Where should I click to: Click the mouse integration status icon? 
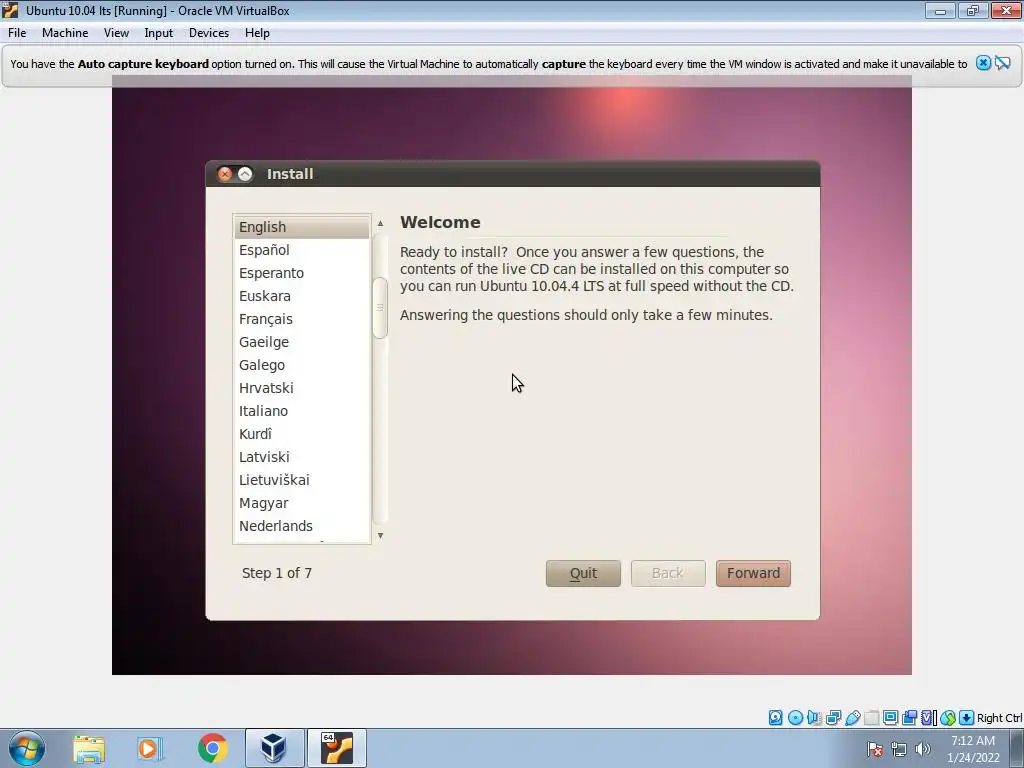tap(948, 718)
